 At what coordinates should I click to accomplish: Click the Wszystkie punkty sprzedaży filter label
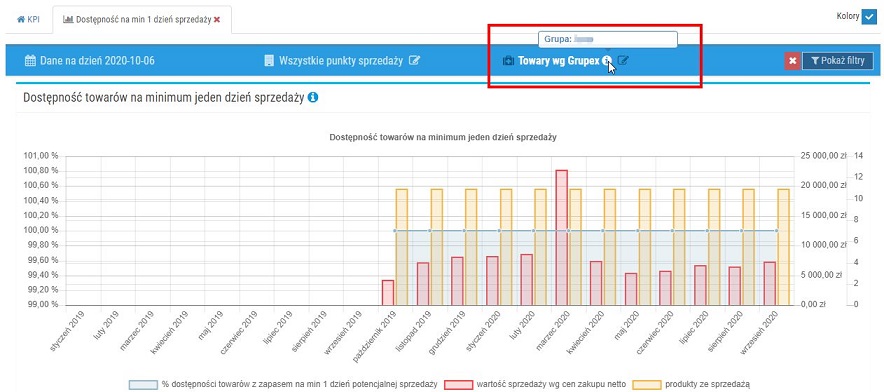(x=341, y=60)
